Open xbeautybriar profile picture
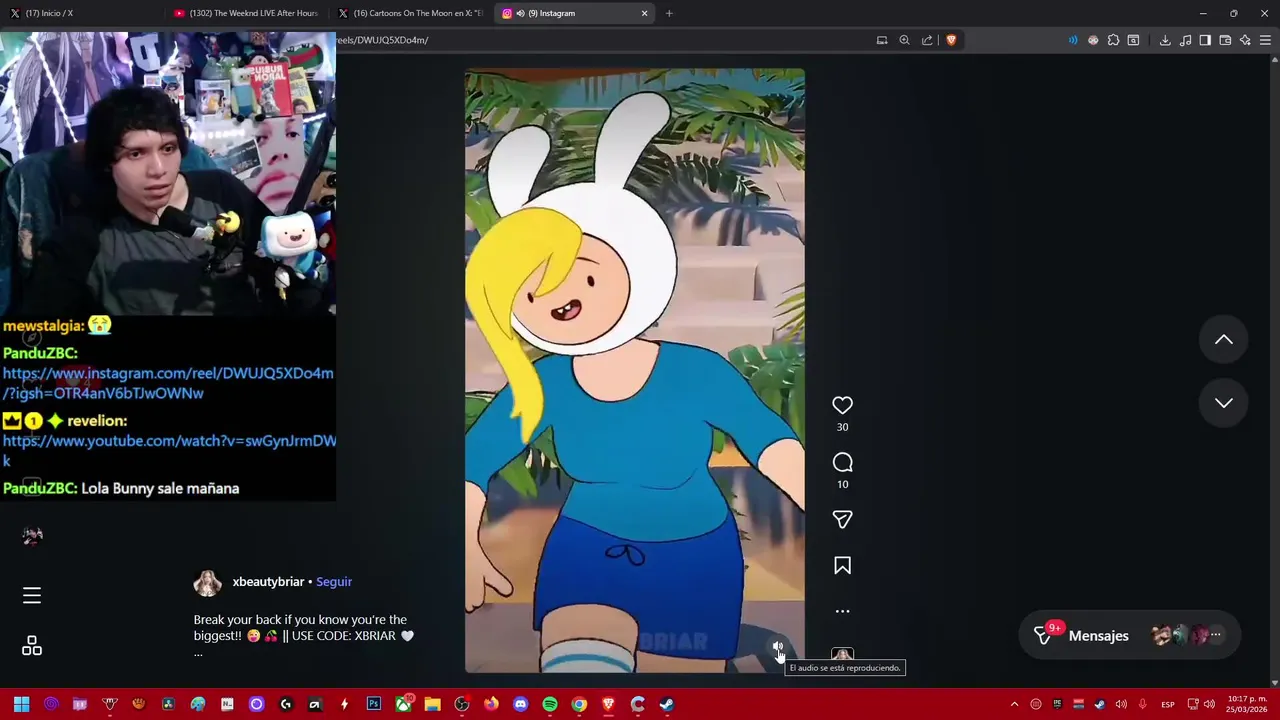This screenshot has height=720, width=1280. coord(207,582)
